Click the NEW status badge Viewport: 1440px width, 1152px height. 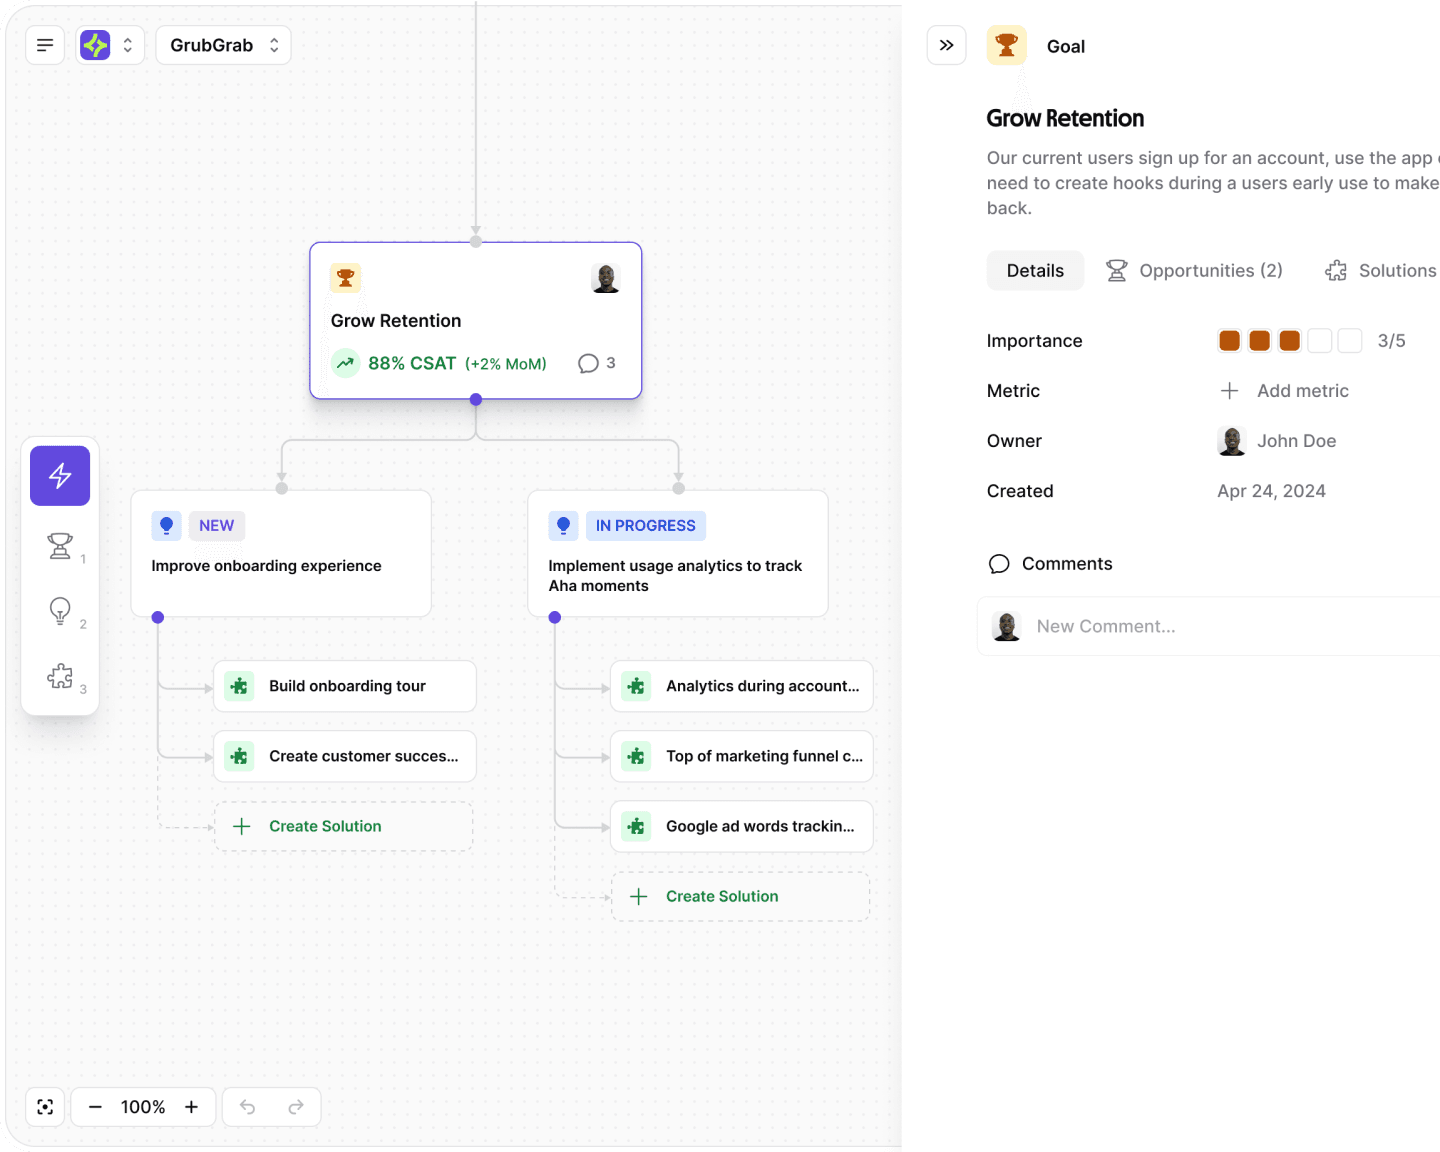point(216,525)
